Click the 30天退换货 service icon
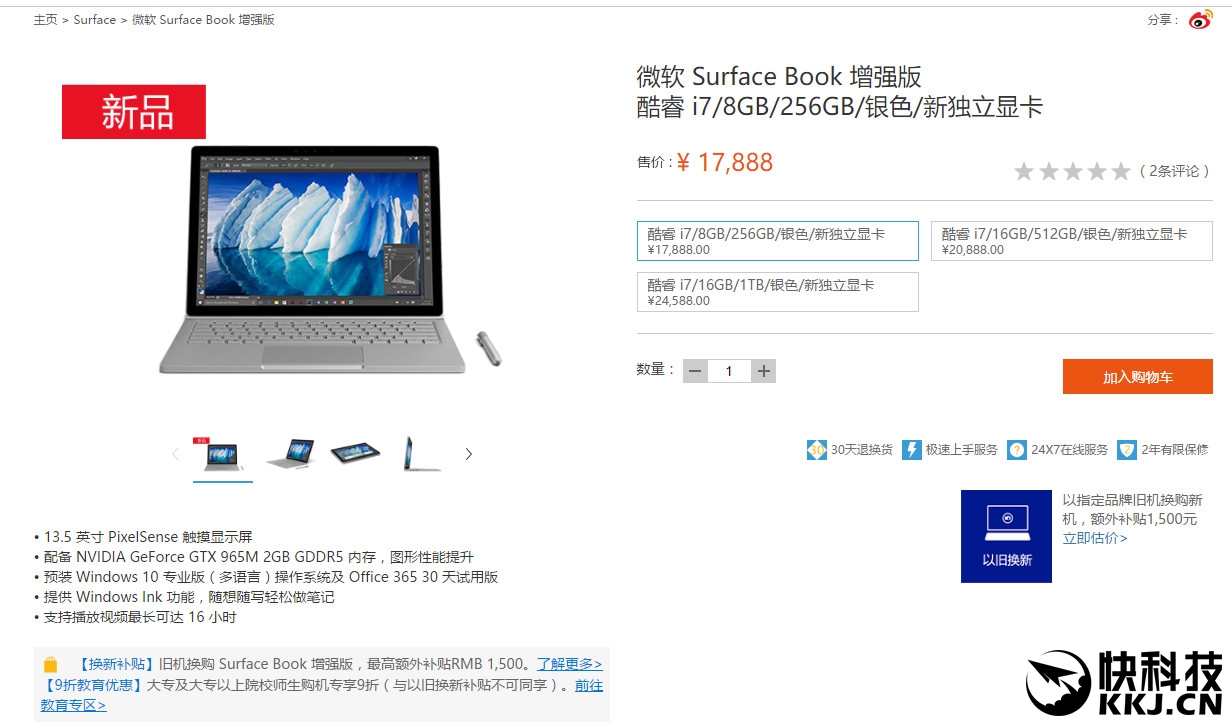 click(817, 450)
